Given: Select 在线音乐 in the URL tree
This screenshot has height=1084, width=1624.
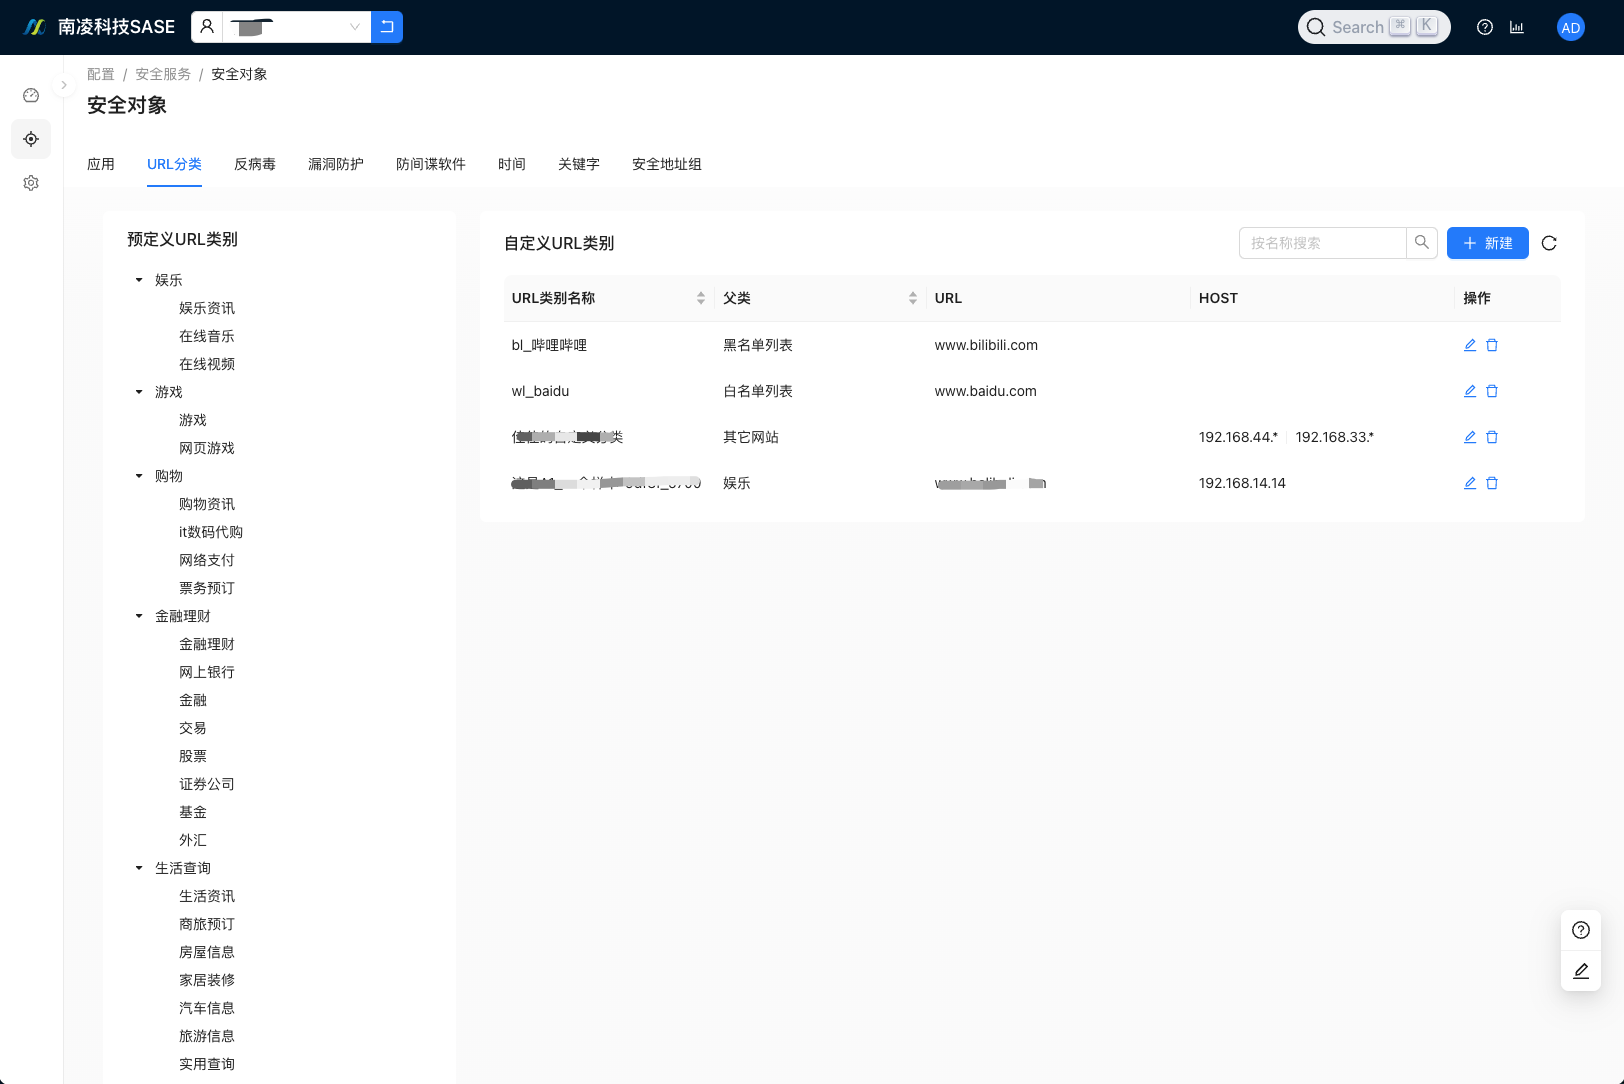Looking at the screenshot, I should click(x=207, y=336).
